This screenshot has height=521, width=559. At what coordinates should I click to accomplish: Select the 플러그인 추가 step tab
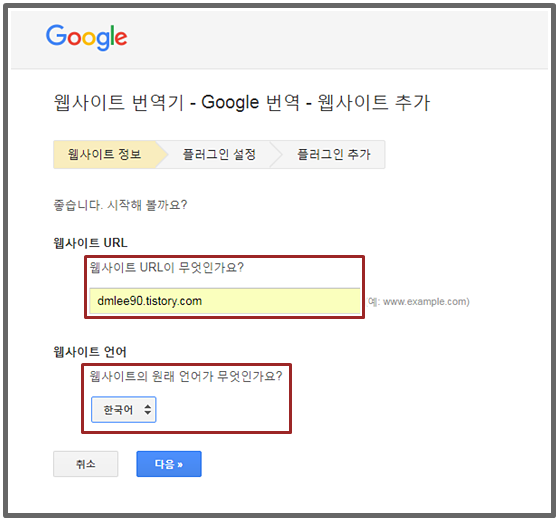(x=334, y=154)
